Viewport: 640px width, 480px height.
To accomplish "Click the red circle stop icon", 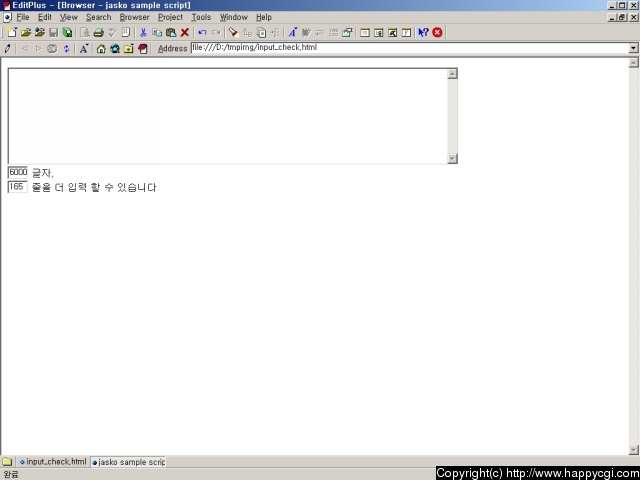I will click(x=438, y=32).
